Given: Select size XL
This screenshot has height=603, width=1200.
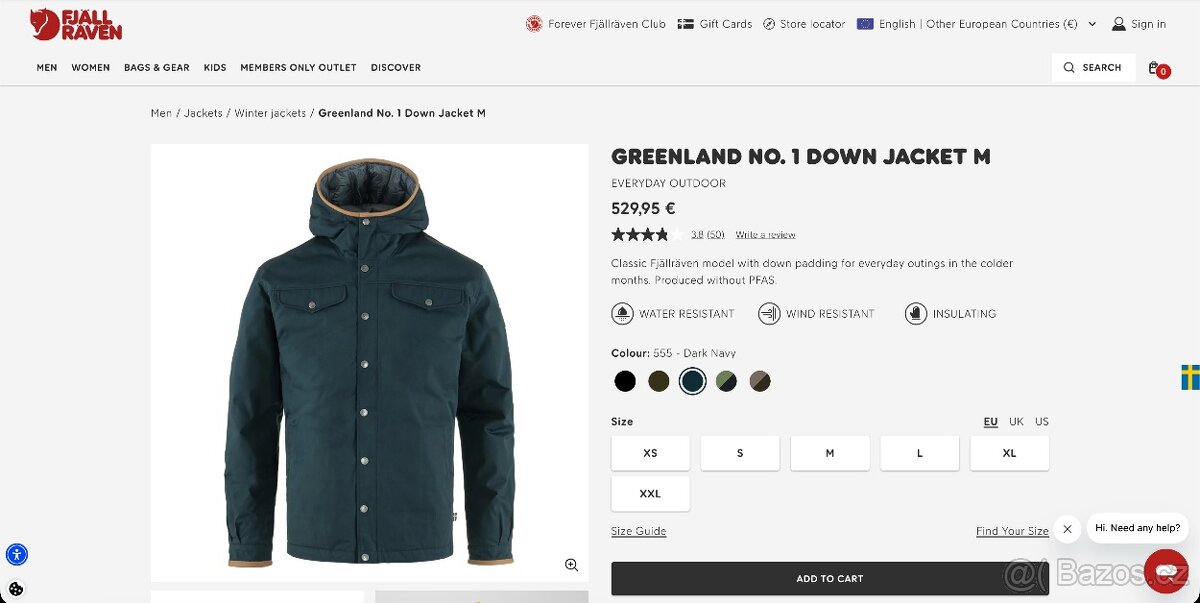Looking at the screenshot, I should click(1009, 452).
